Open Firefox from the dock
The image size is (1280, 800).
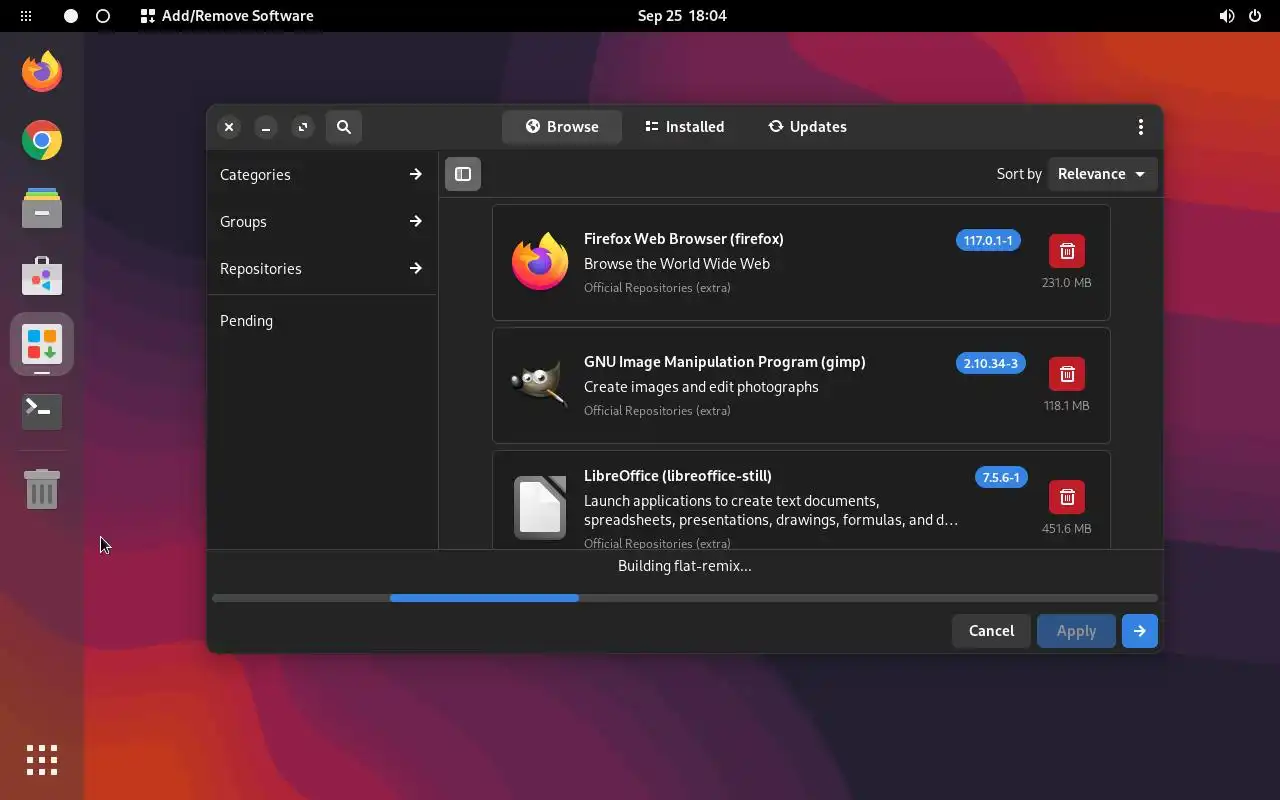[x=42, y=72]
